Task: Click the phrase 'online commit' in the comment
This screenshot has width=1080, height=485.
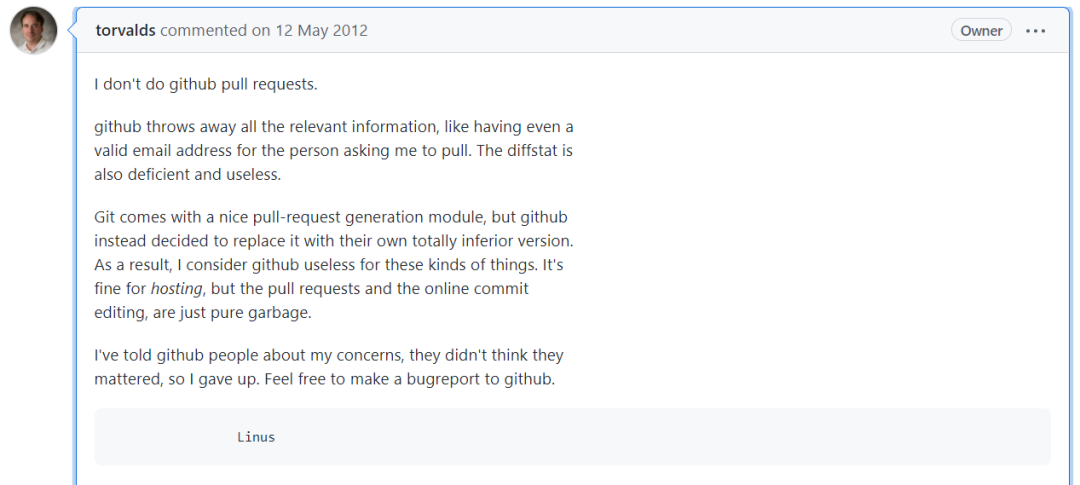Action: 478,289
